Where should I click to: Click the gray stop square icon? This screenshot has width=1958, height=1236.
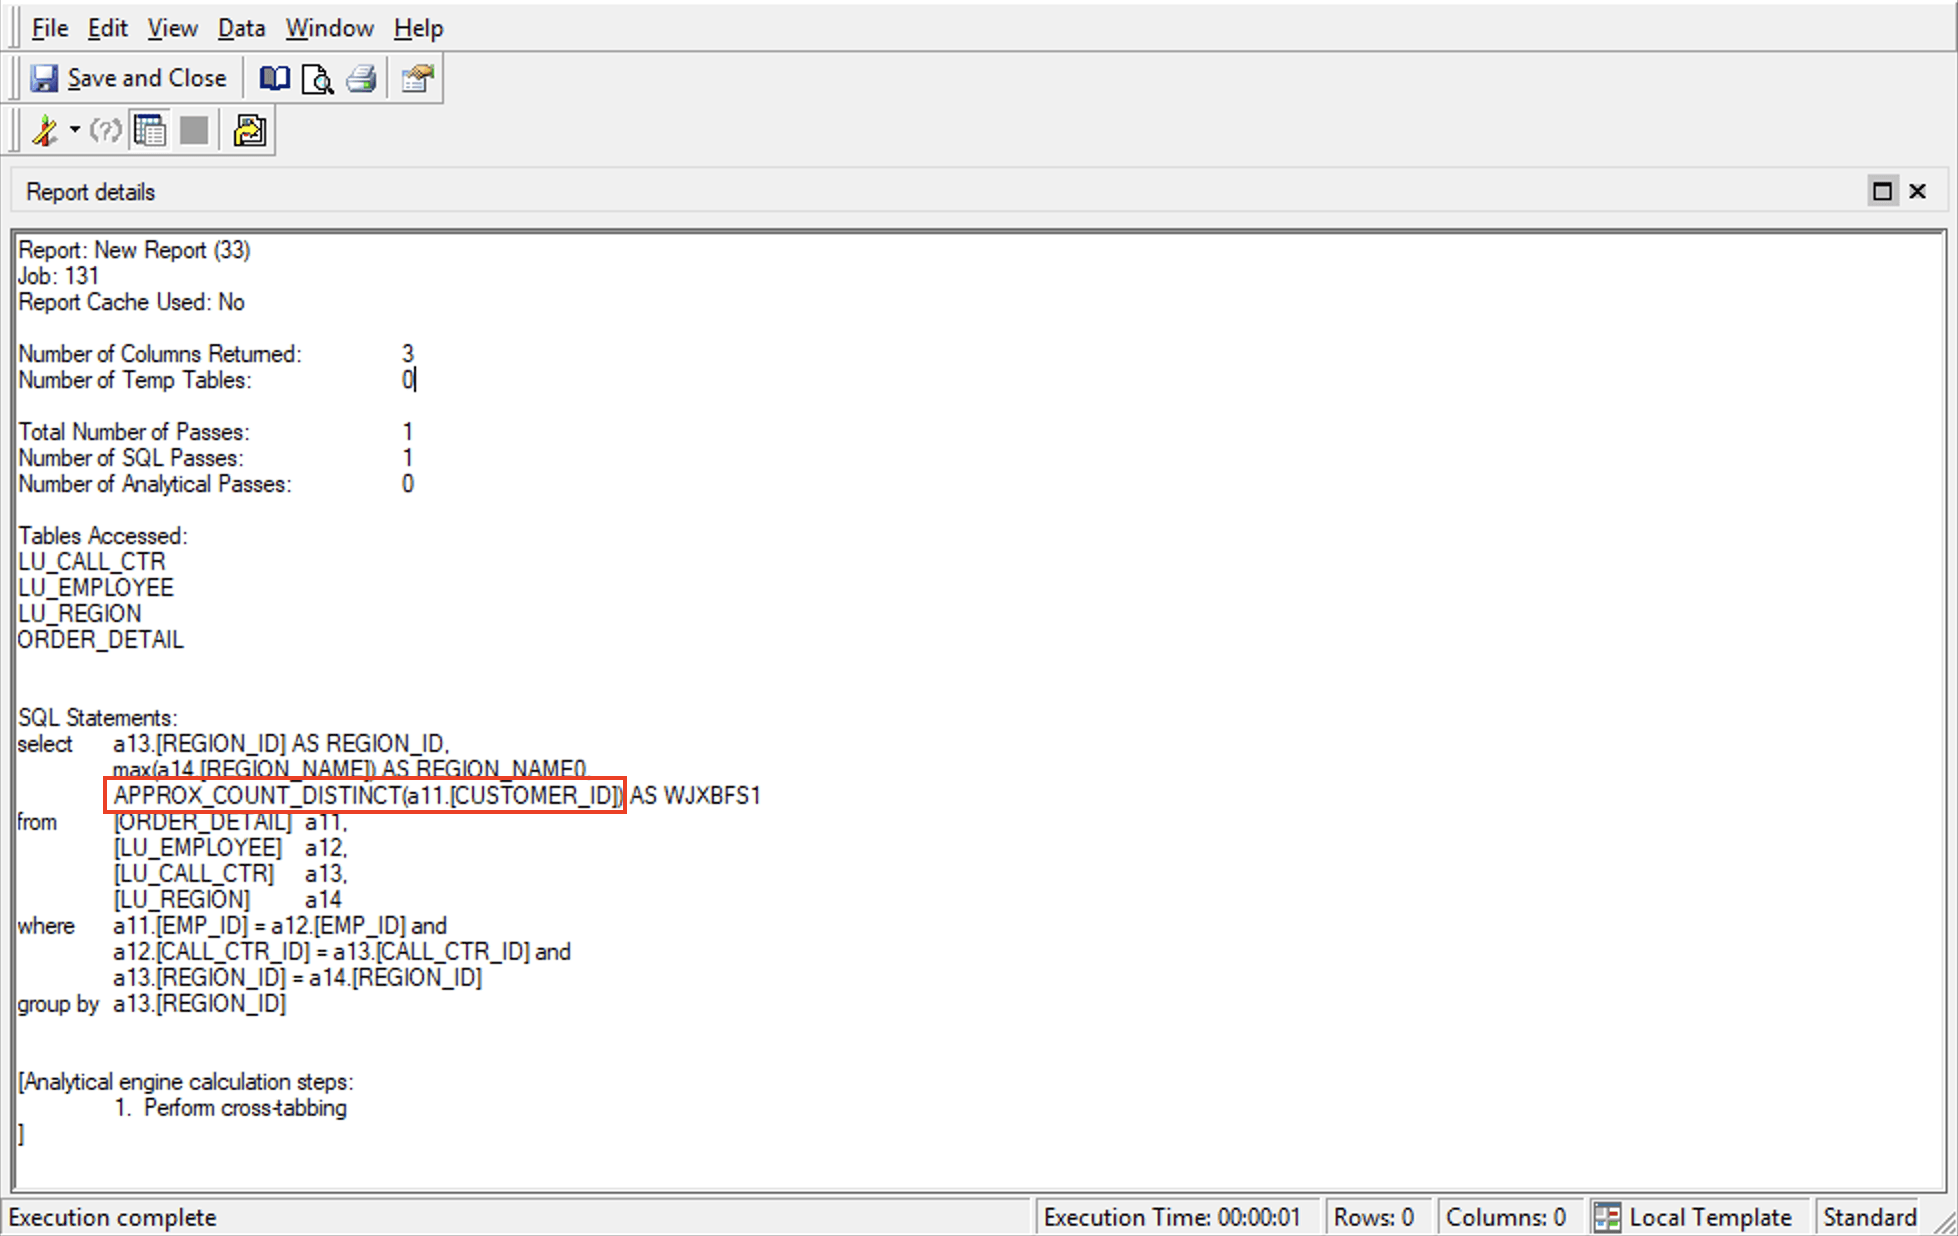click(x=194, y=131)
